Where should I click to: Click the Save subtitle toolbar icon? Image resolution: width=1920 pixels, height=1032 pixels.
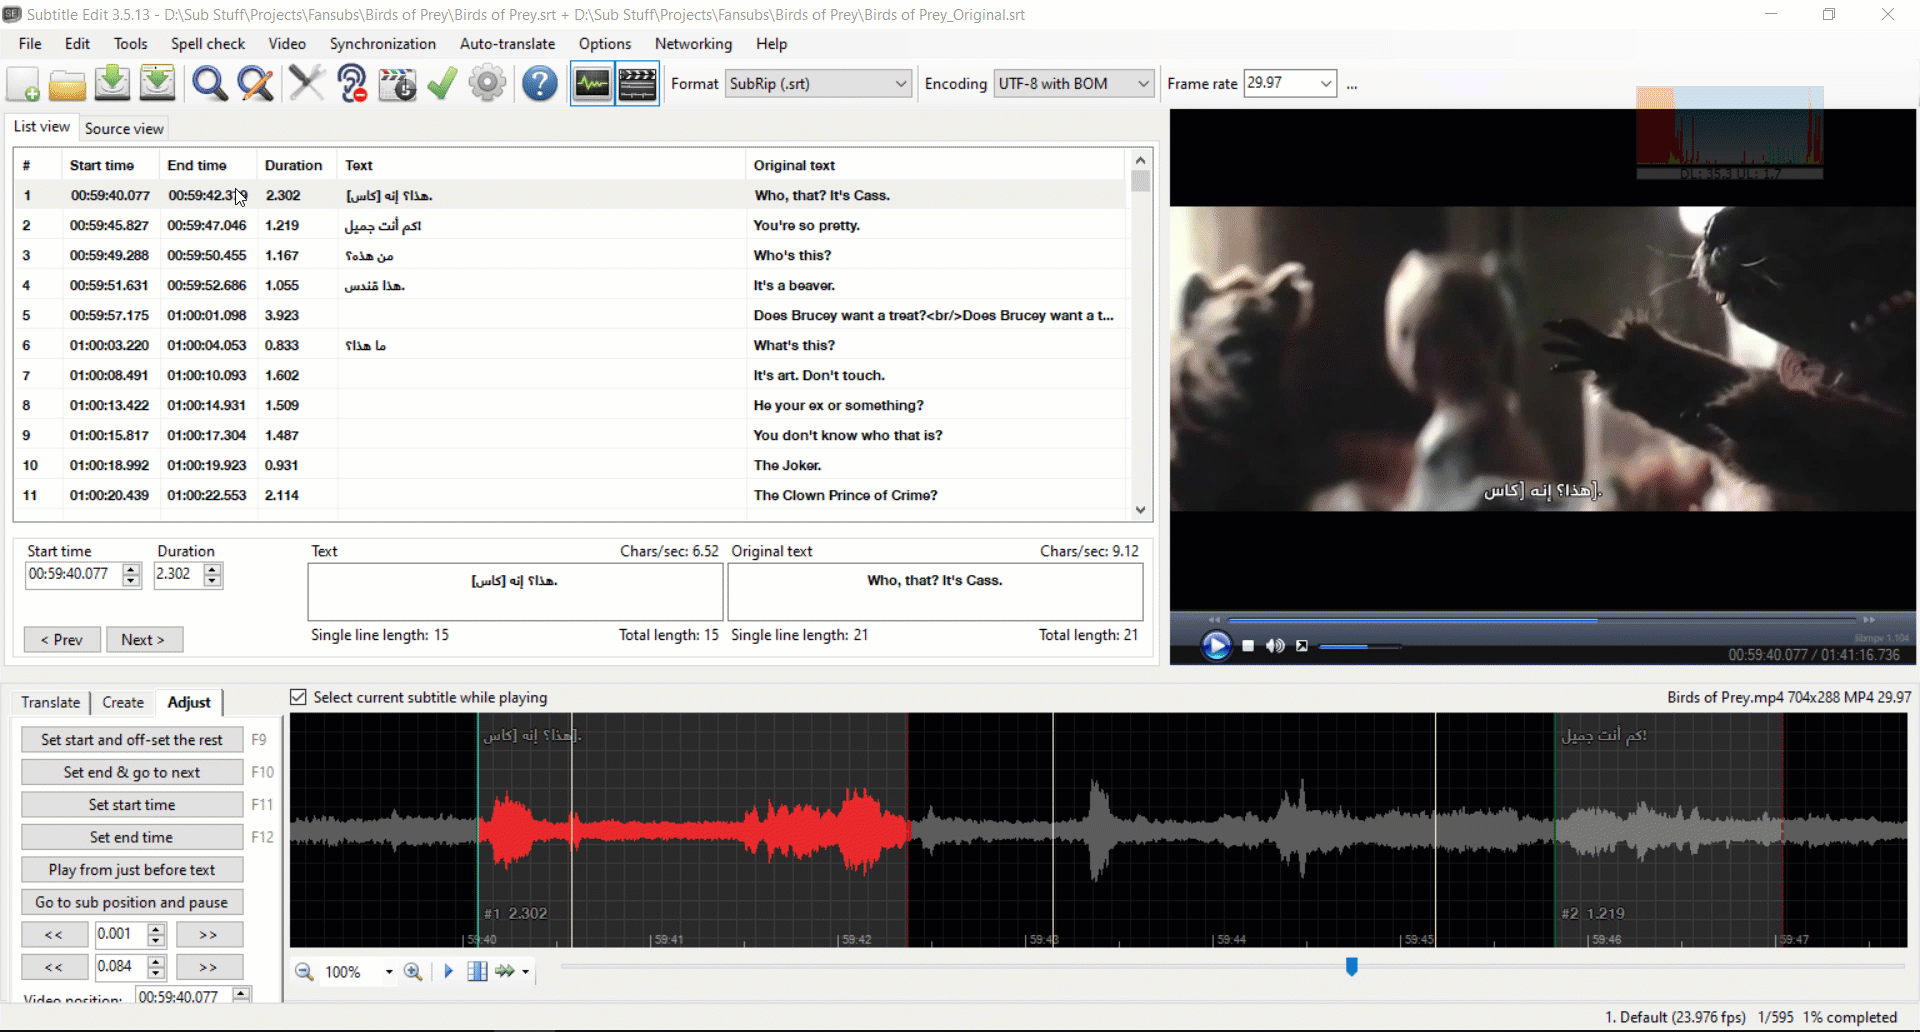click(112, 84)
